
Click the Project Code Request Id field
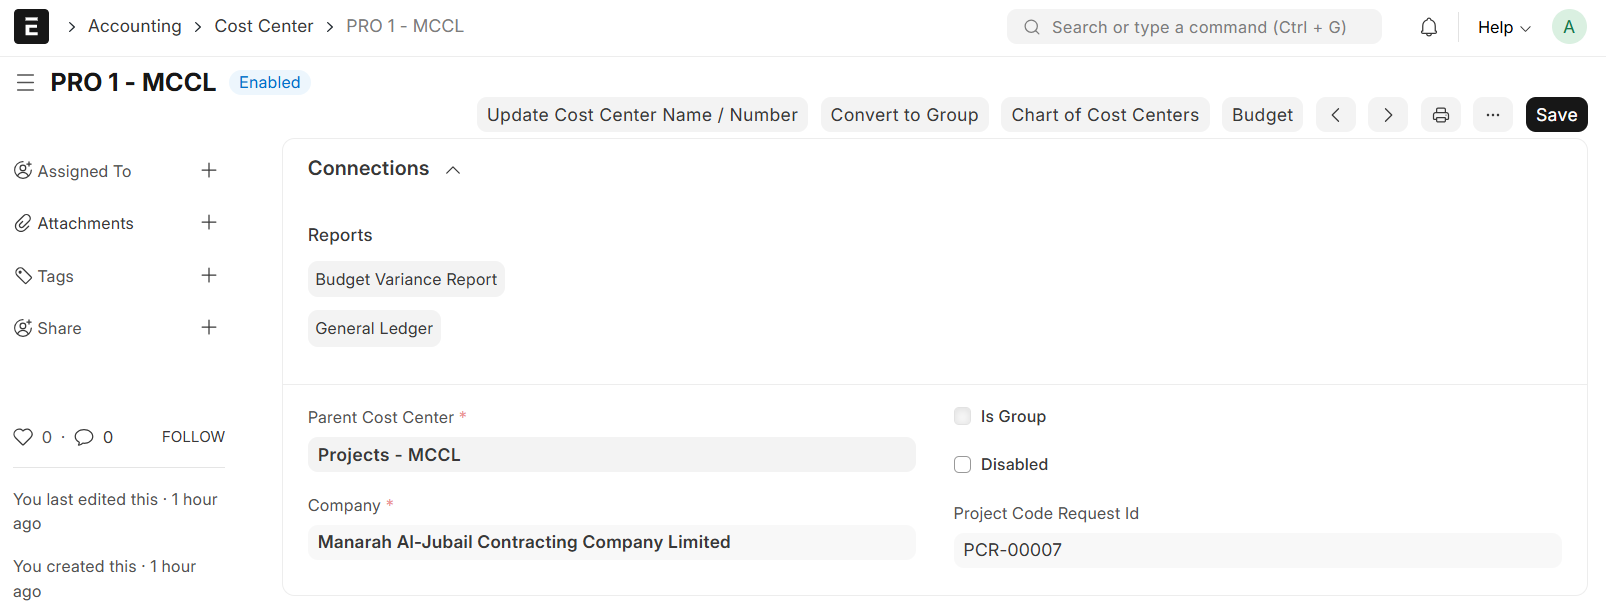[1257, 550]
